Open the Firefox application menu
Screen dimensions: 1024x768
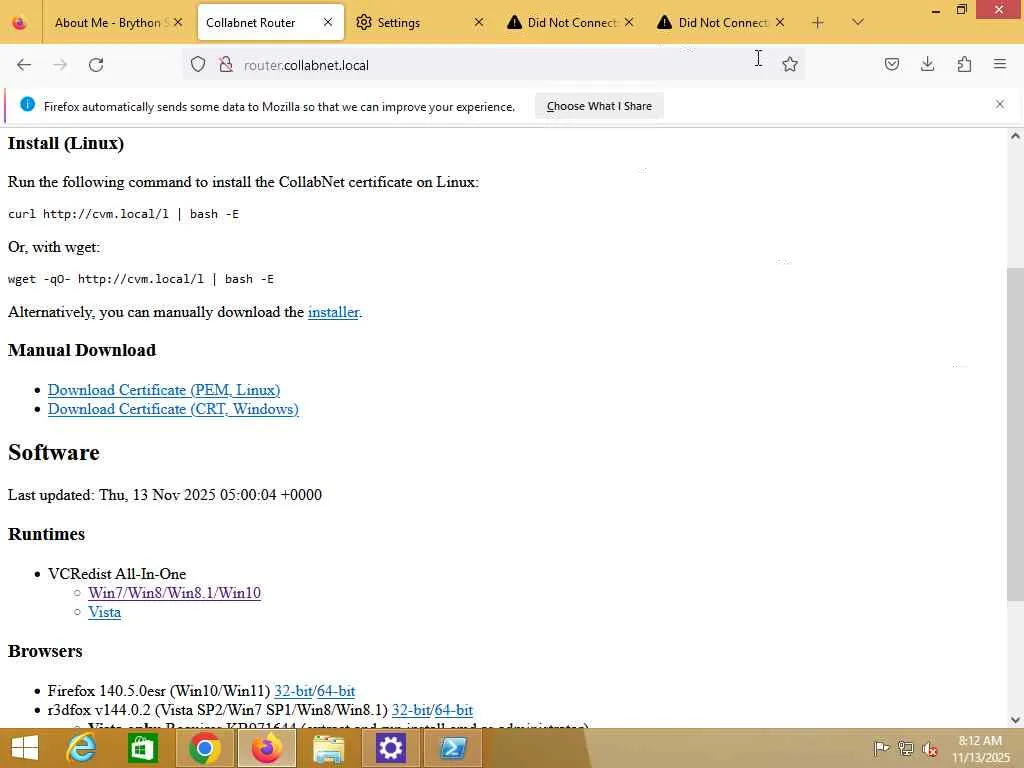[x=1000, y=64]
